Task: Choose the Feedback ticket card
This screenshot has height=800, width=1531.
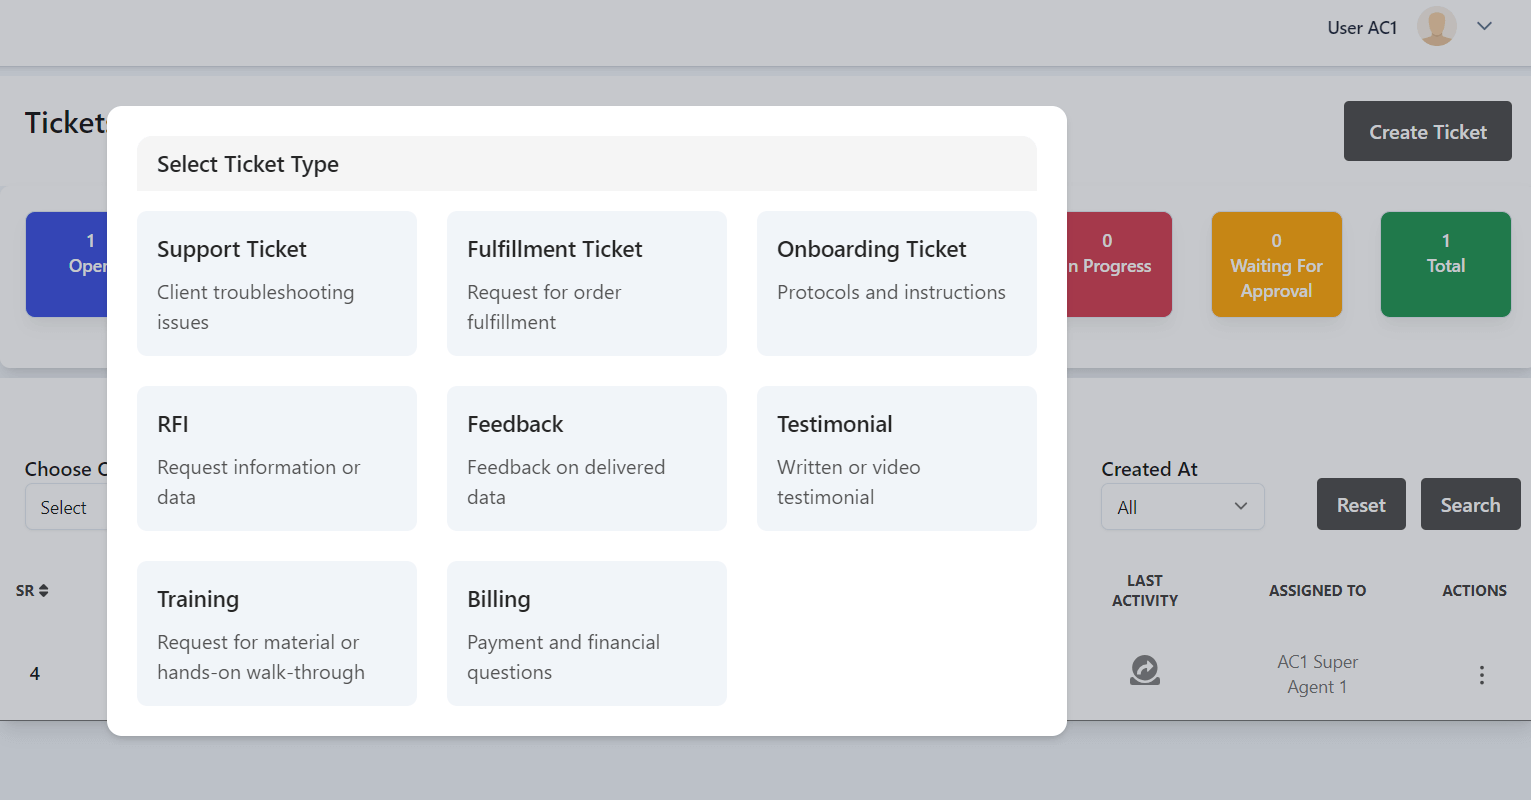Action: tap(587, 458)
